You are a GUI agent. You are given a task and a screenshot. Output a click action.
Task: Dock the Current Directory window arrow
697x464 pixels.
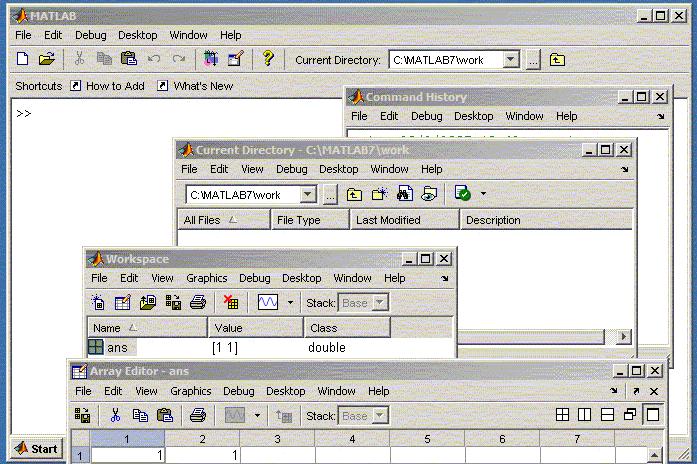pyautogui.click(x=625, y=169)
